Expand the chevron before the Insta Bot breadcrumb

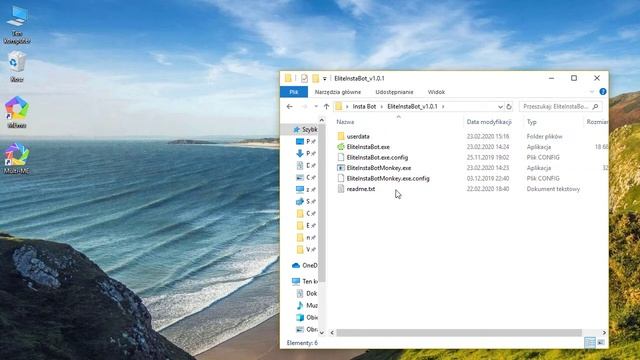point(347,107)
